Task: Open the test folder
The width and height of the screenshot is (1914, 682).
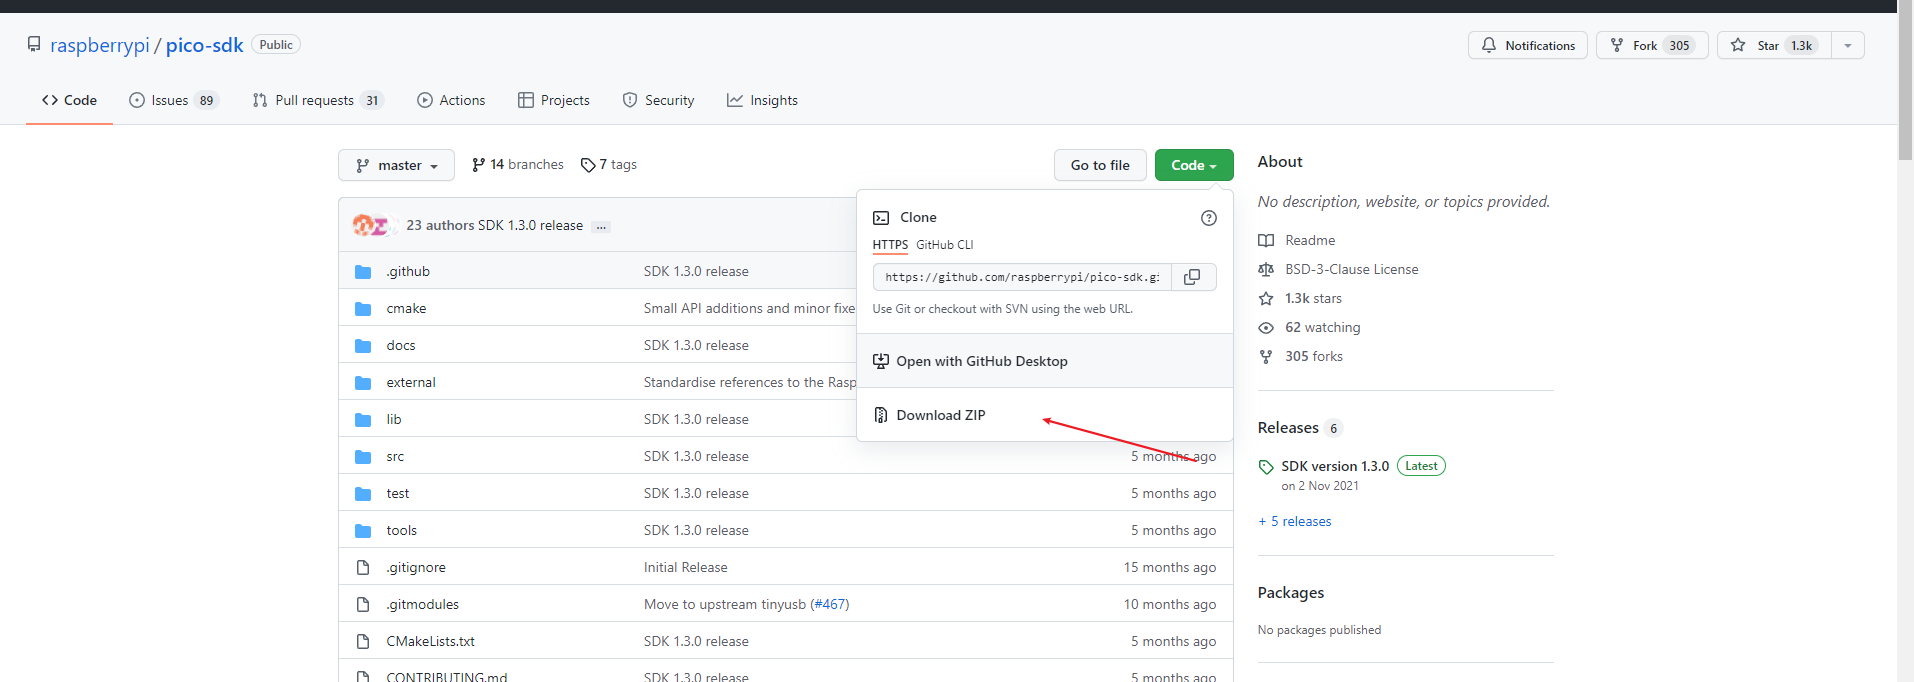Action: pos(398,493)
